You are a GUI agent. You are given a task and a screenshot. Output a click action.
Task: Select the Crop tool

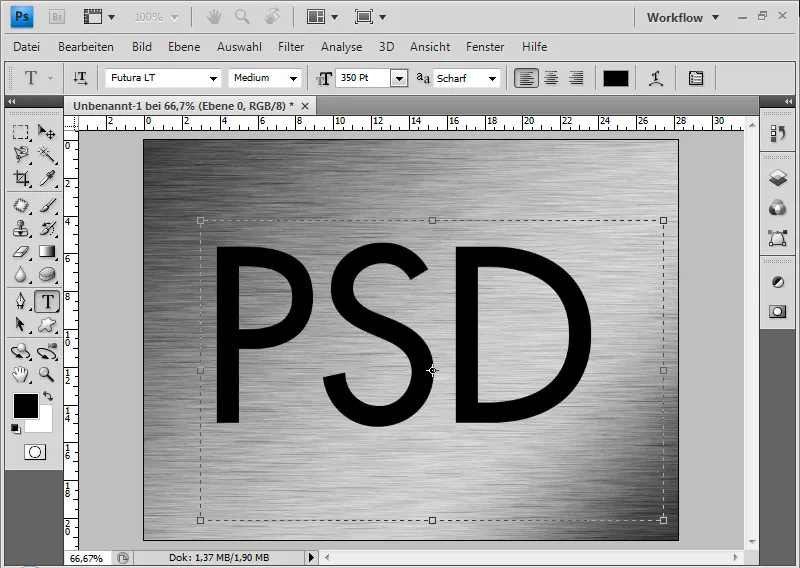pos(20,178)
